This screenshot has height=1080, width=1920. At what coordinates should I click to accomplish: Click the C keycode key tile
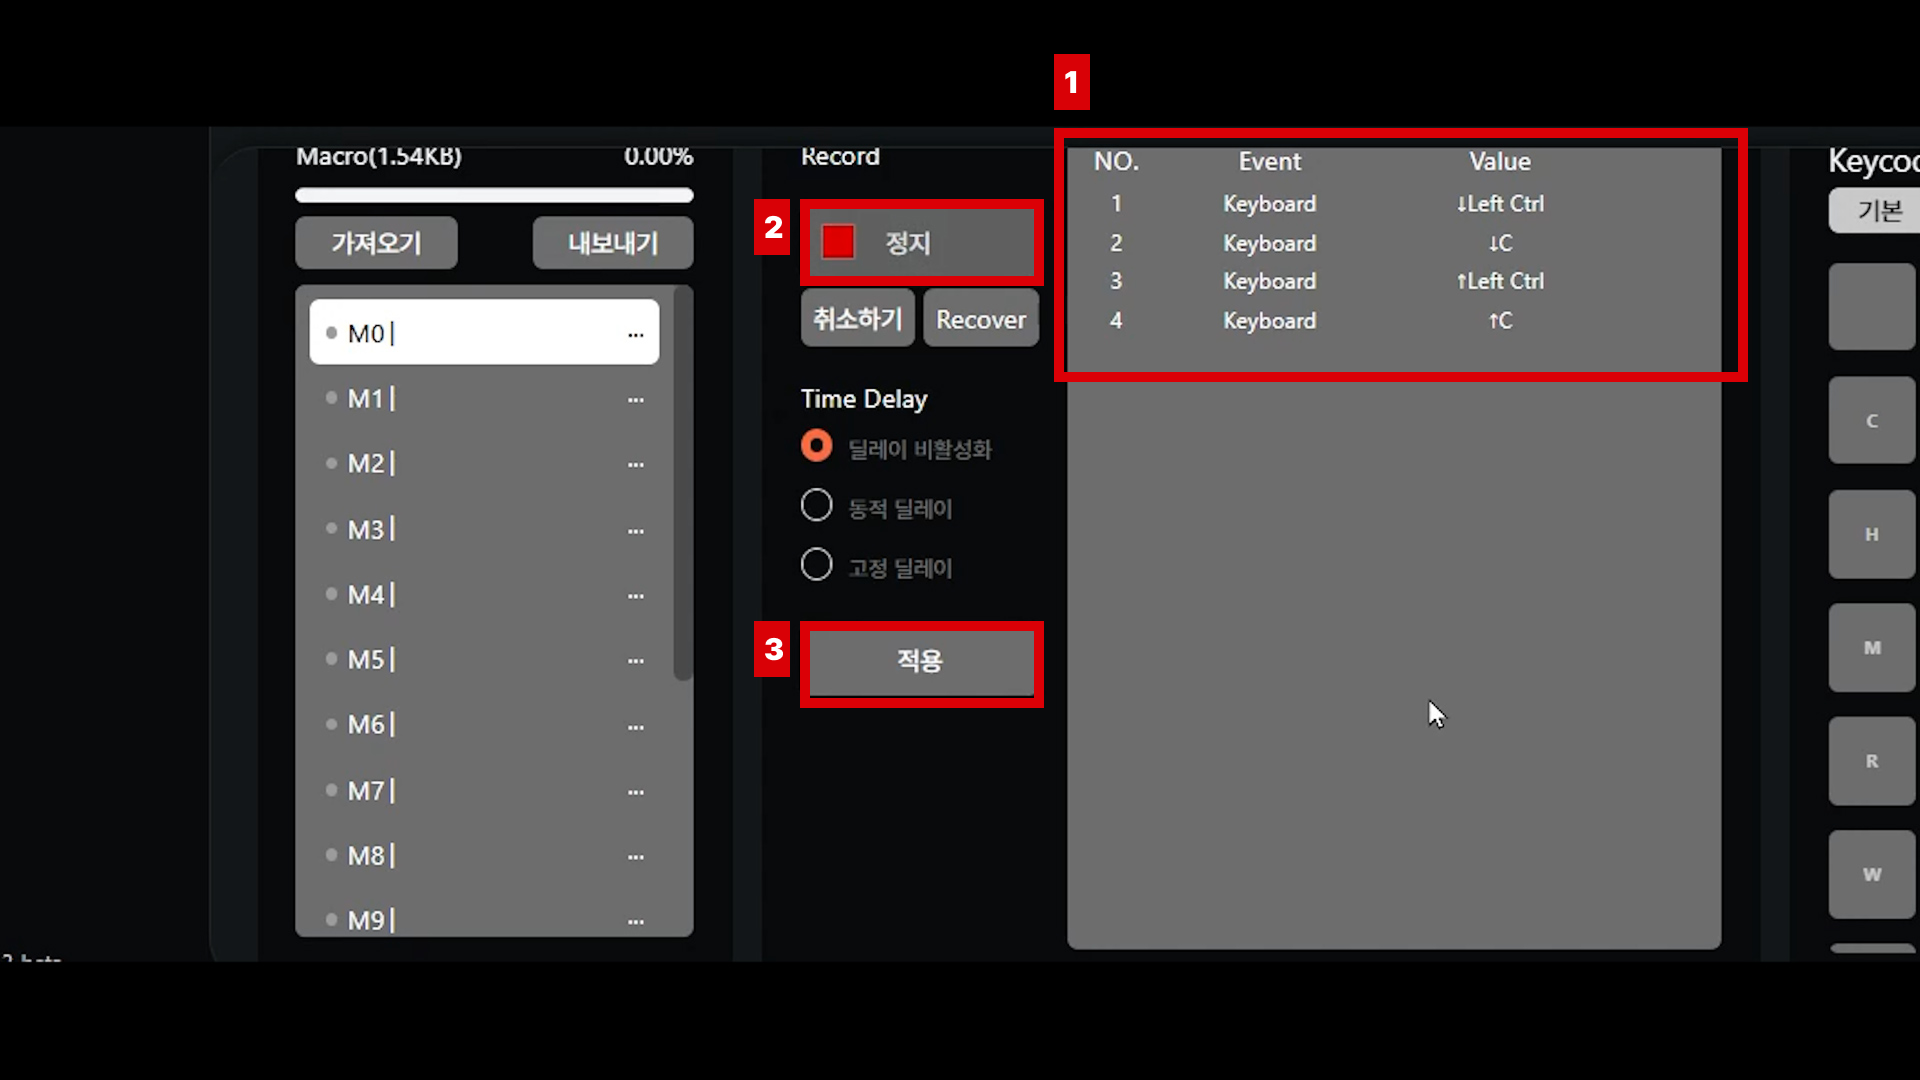tap(1871, 421)
